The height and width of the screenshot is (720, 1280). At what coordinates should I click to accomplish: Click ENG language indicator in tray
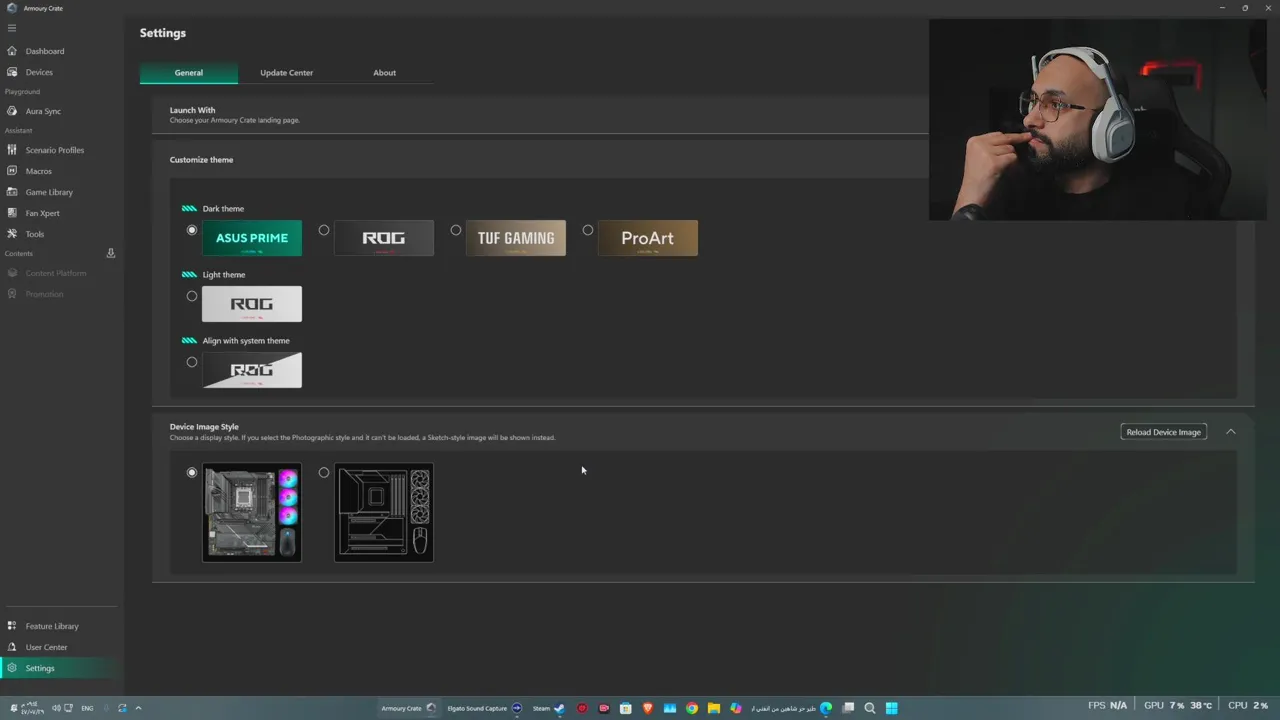(87, 708)
